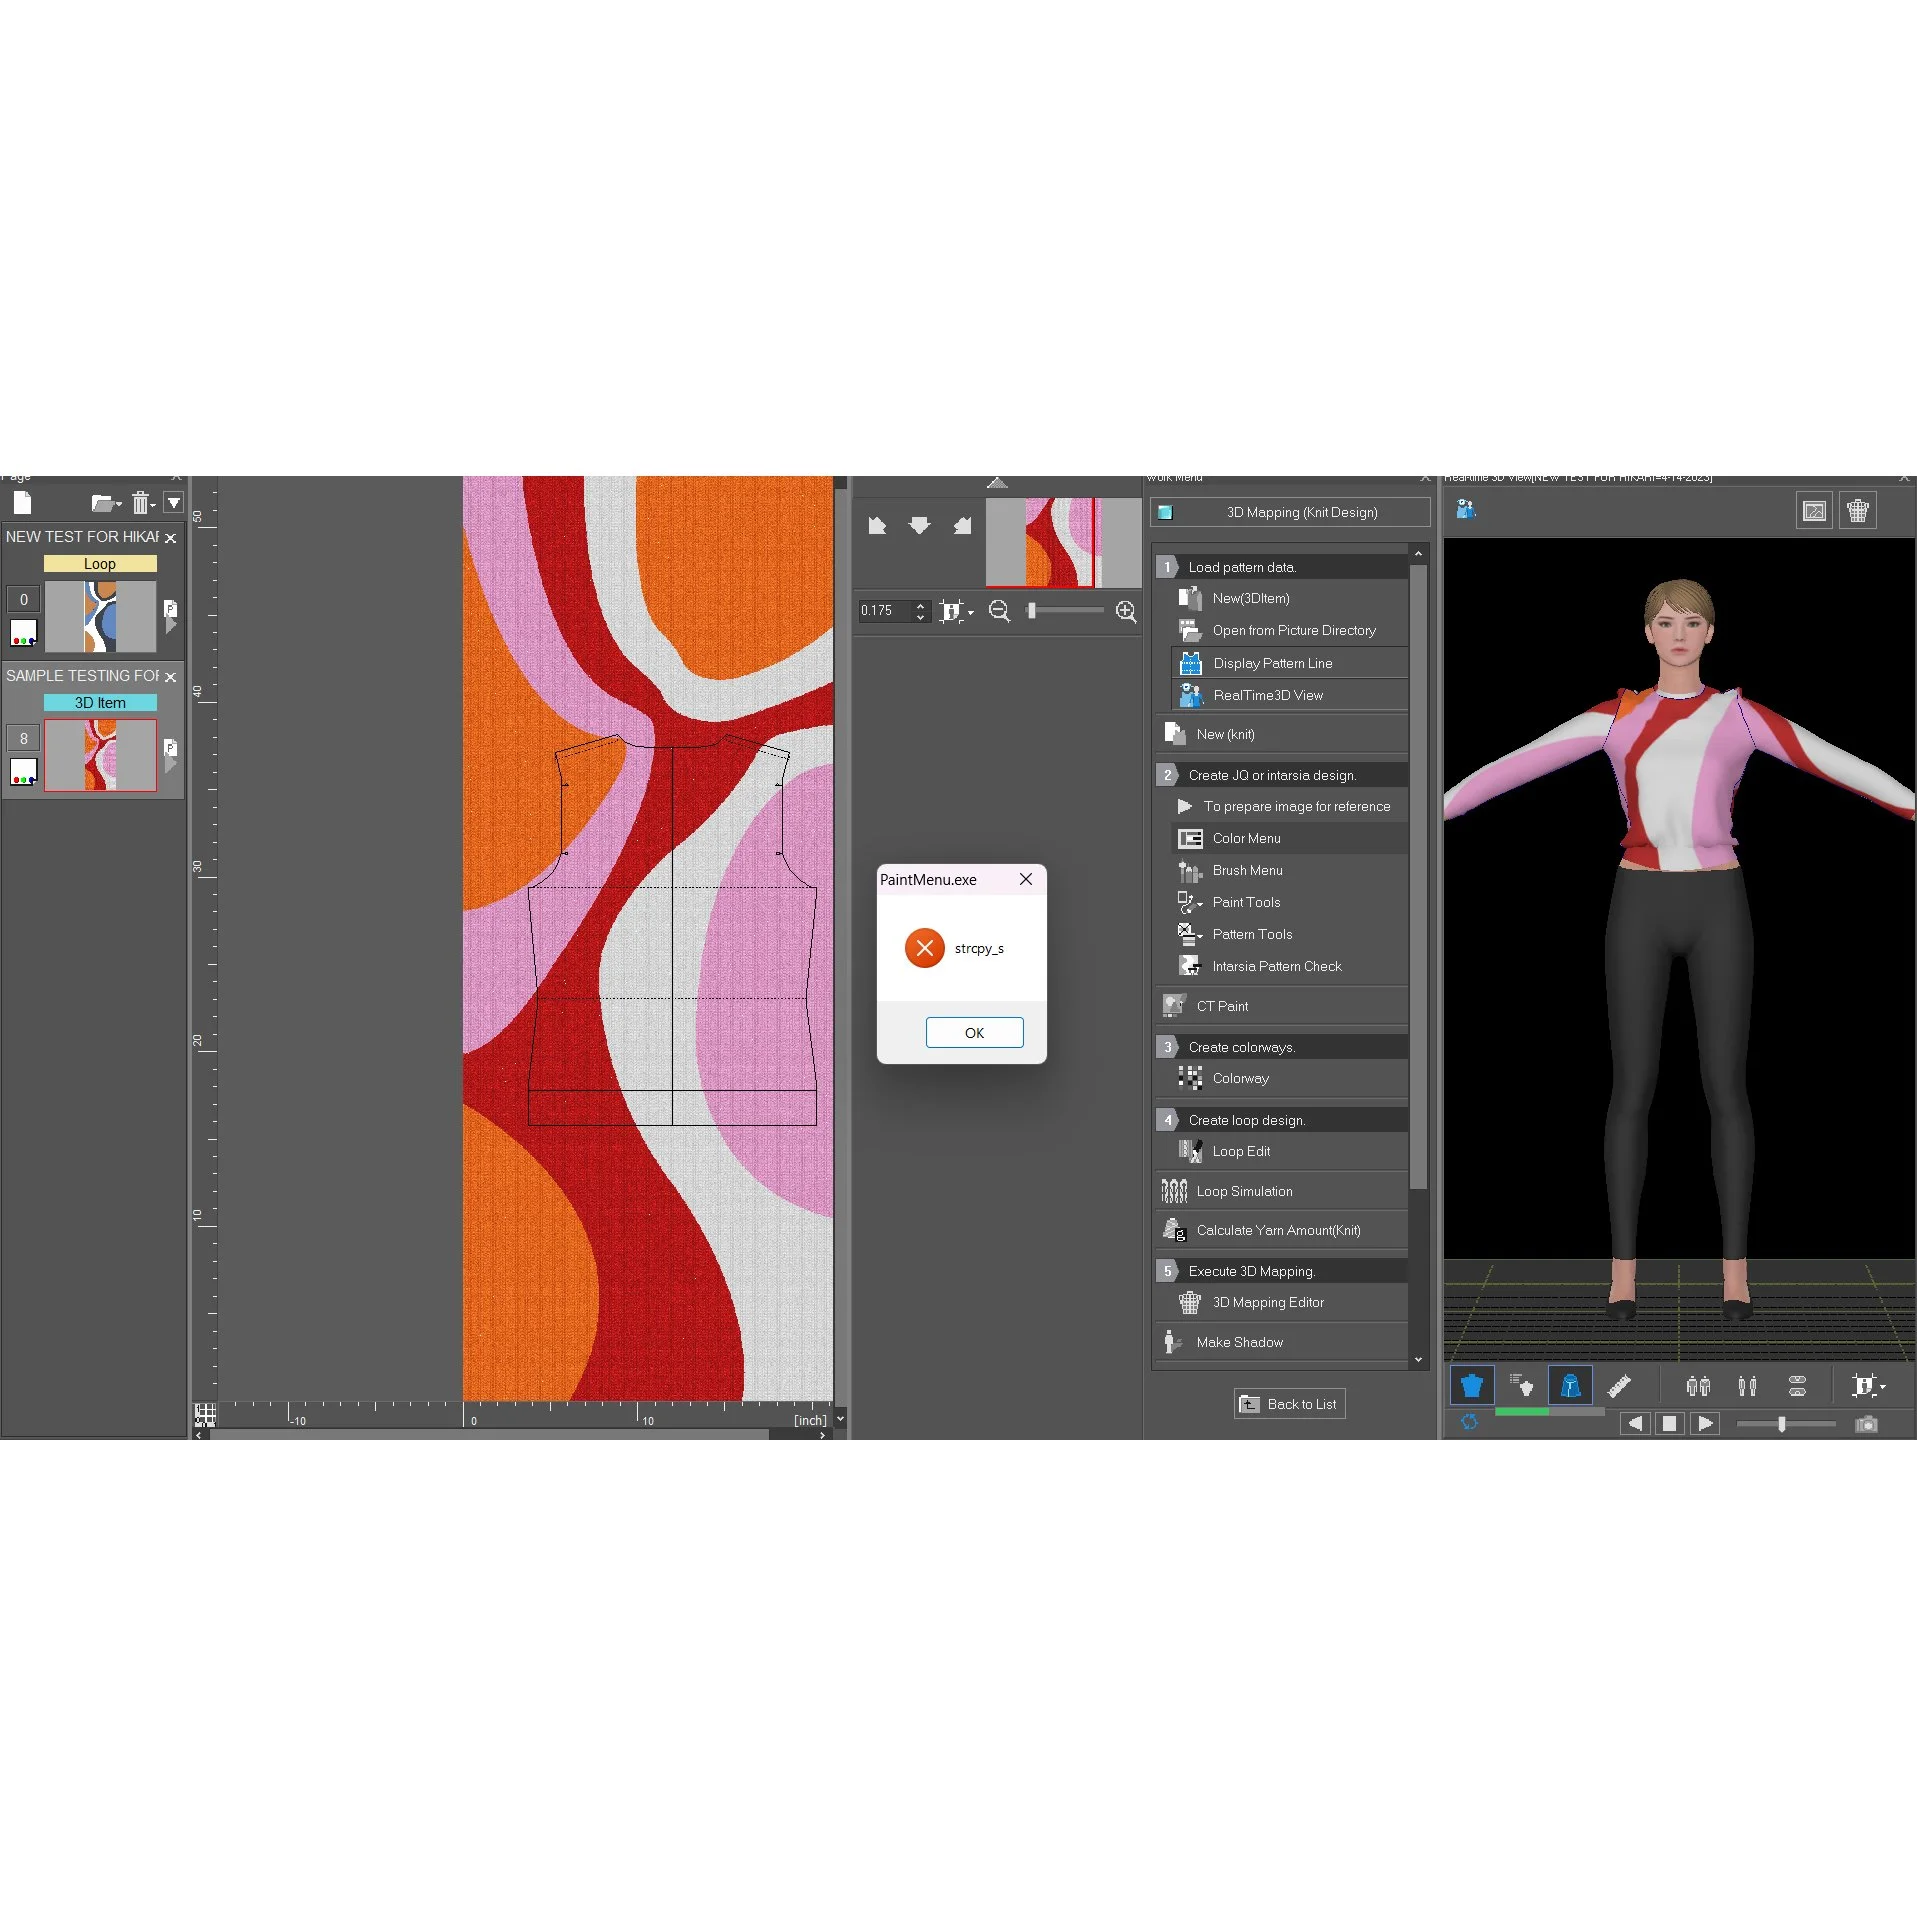Screen dimensions: 1917x1917
Task: Click the P page icon of NEW TEST page
Action: point(170,608)
